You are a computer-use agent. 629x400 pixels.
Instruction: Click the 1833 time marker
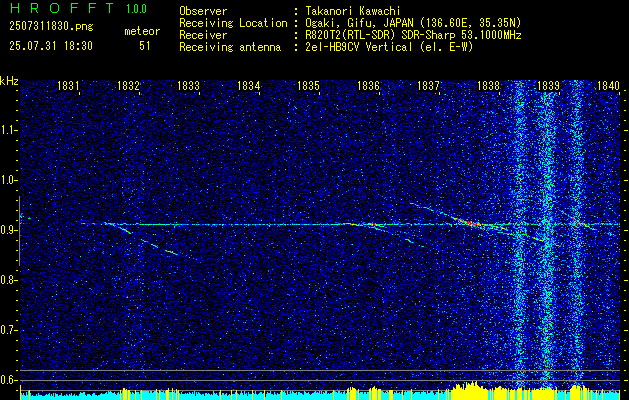189,86
